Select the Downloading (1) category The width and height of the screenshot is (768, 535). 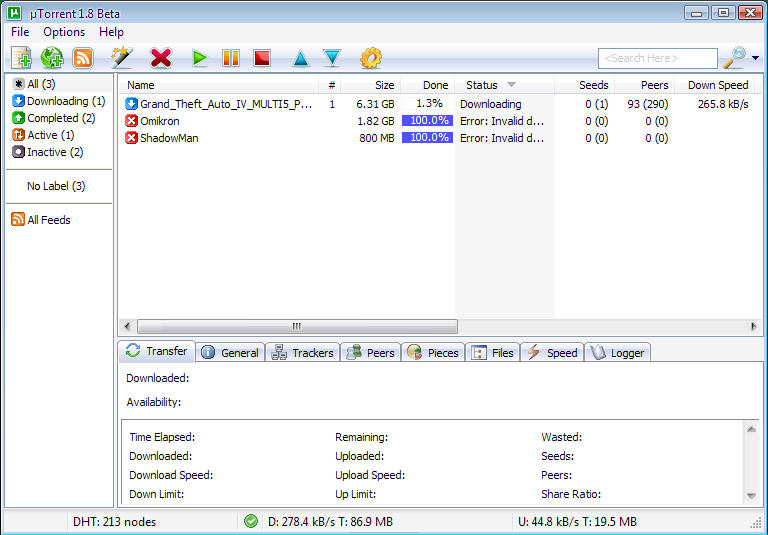pyautogui.click(x=59, y=101)
